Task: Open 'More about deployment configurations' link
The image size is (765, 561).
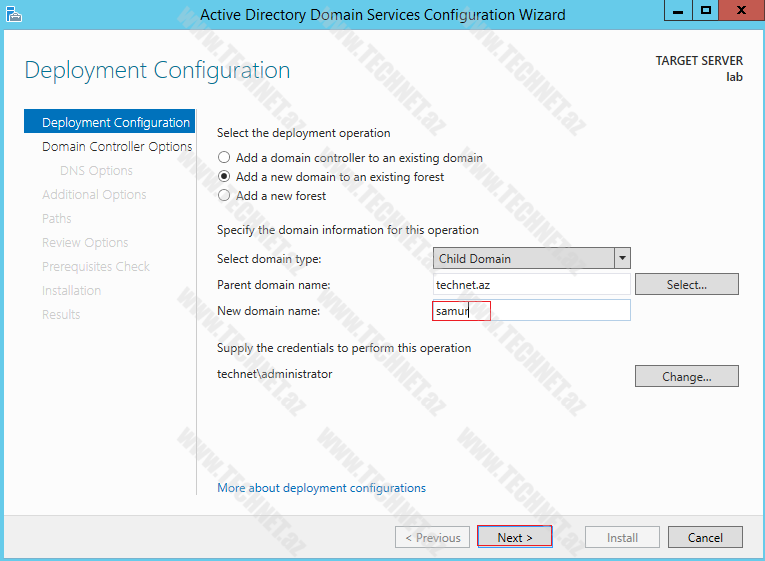Action: pyautogui.click(x=321, y=488)
